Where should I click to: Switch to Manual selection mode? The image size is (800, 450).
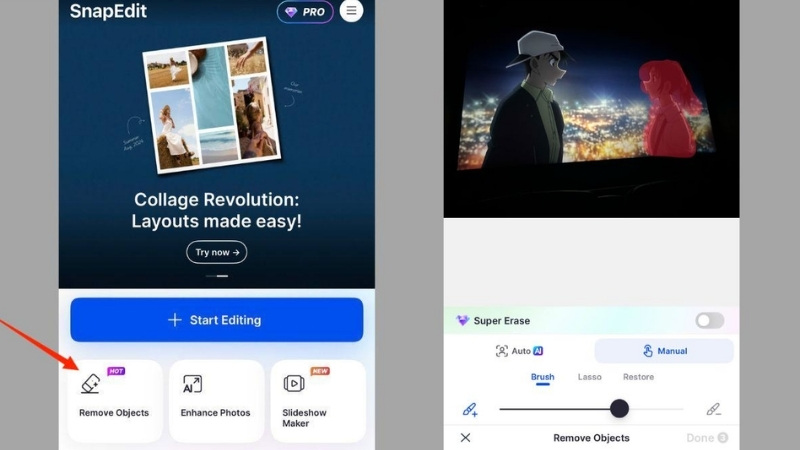click(x=664, y=351)
